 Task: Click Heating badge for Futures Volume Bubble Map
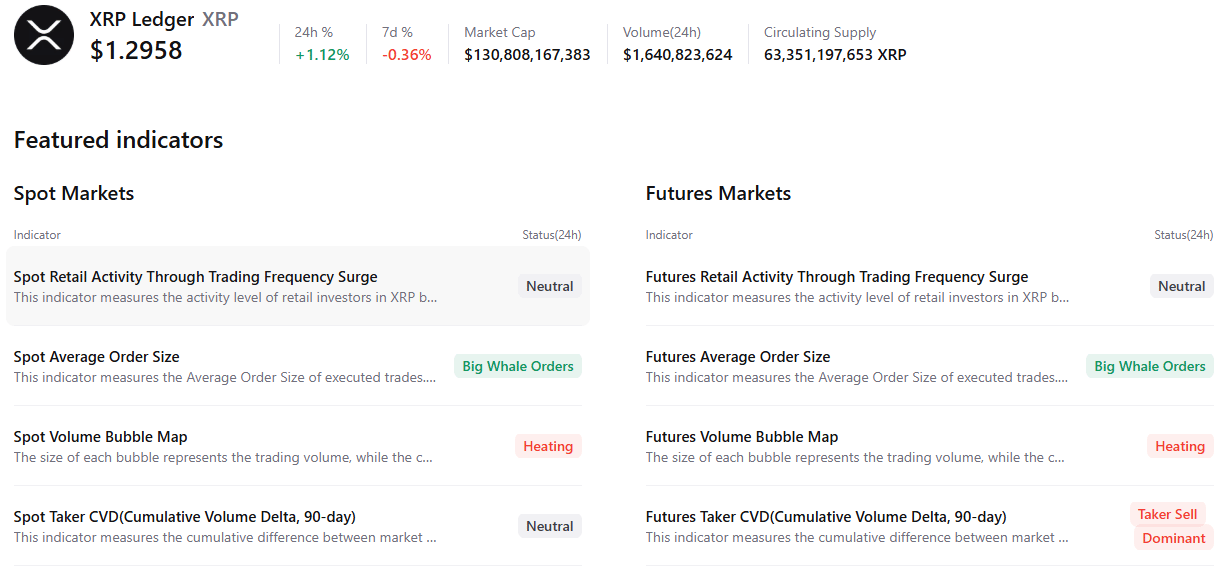click(x=1180, y=446)
